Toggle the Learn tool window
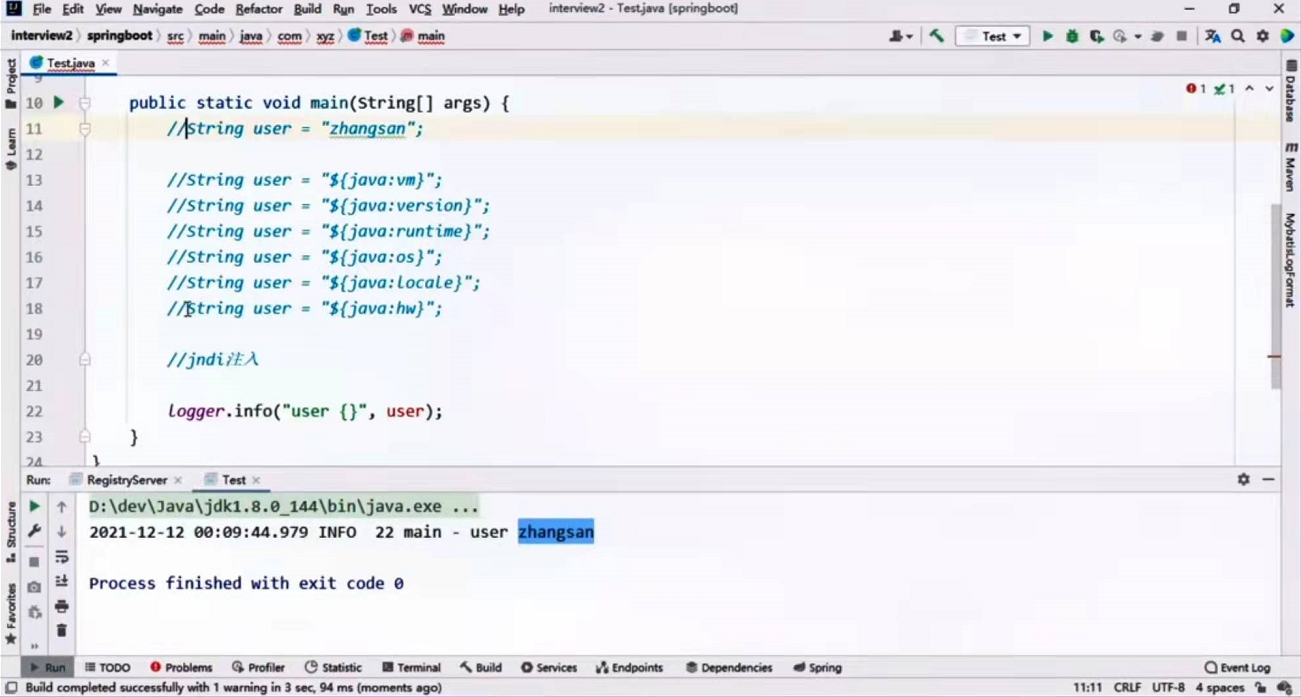This screenshot has height=697, width=1301. 11,148
